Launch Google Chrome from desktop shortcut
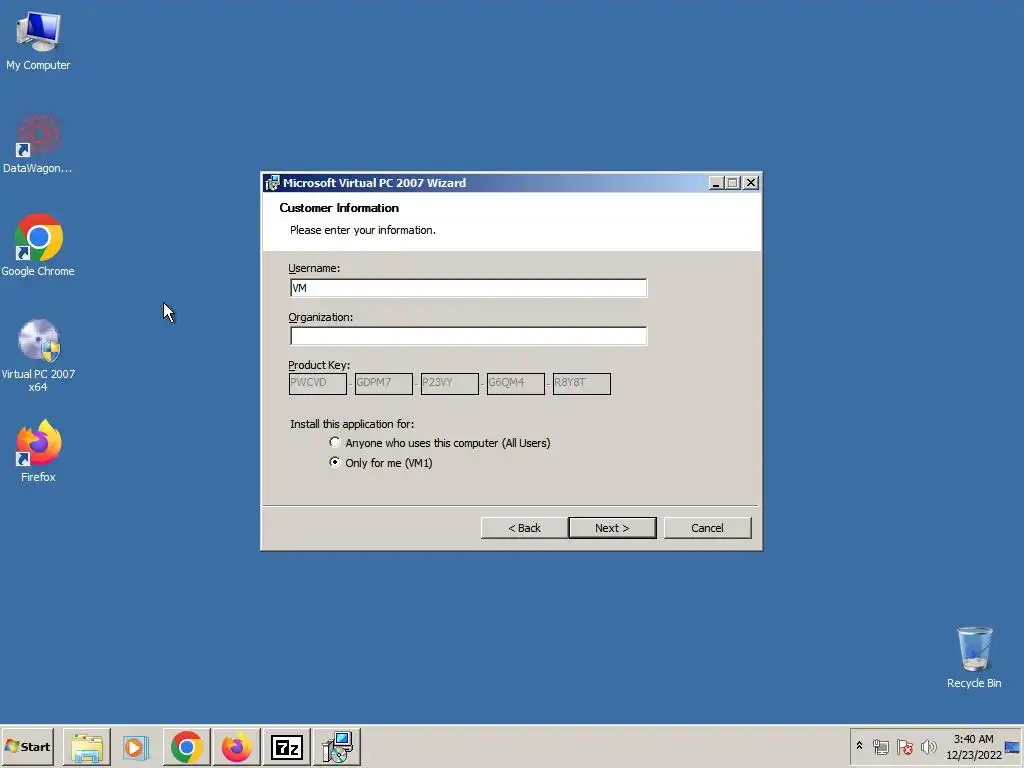 coord(38,245)
